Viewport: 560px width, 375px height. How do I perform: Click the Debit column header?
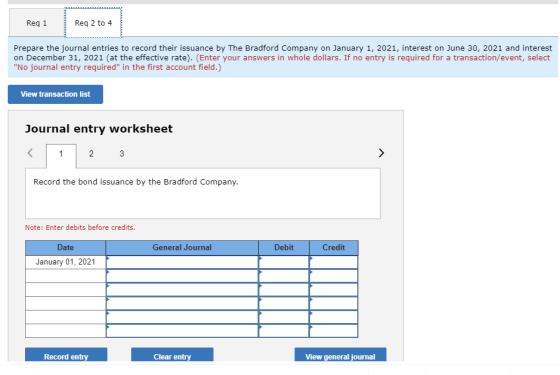coord(284,248)
